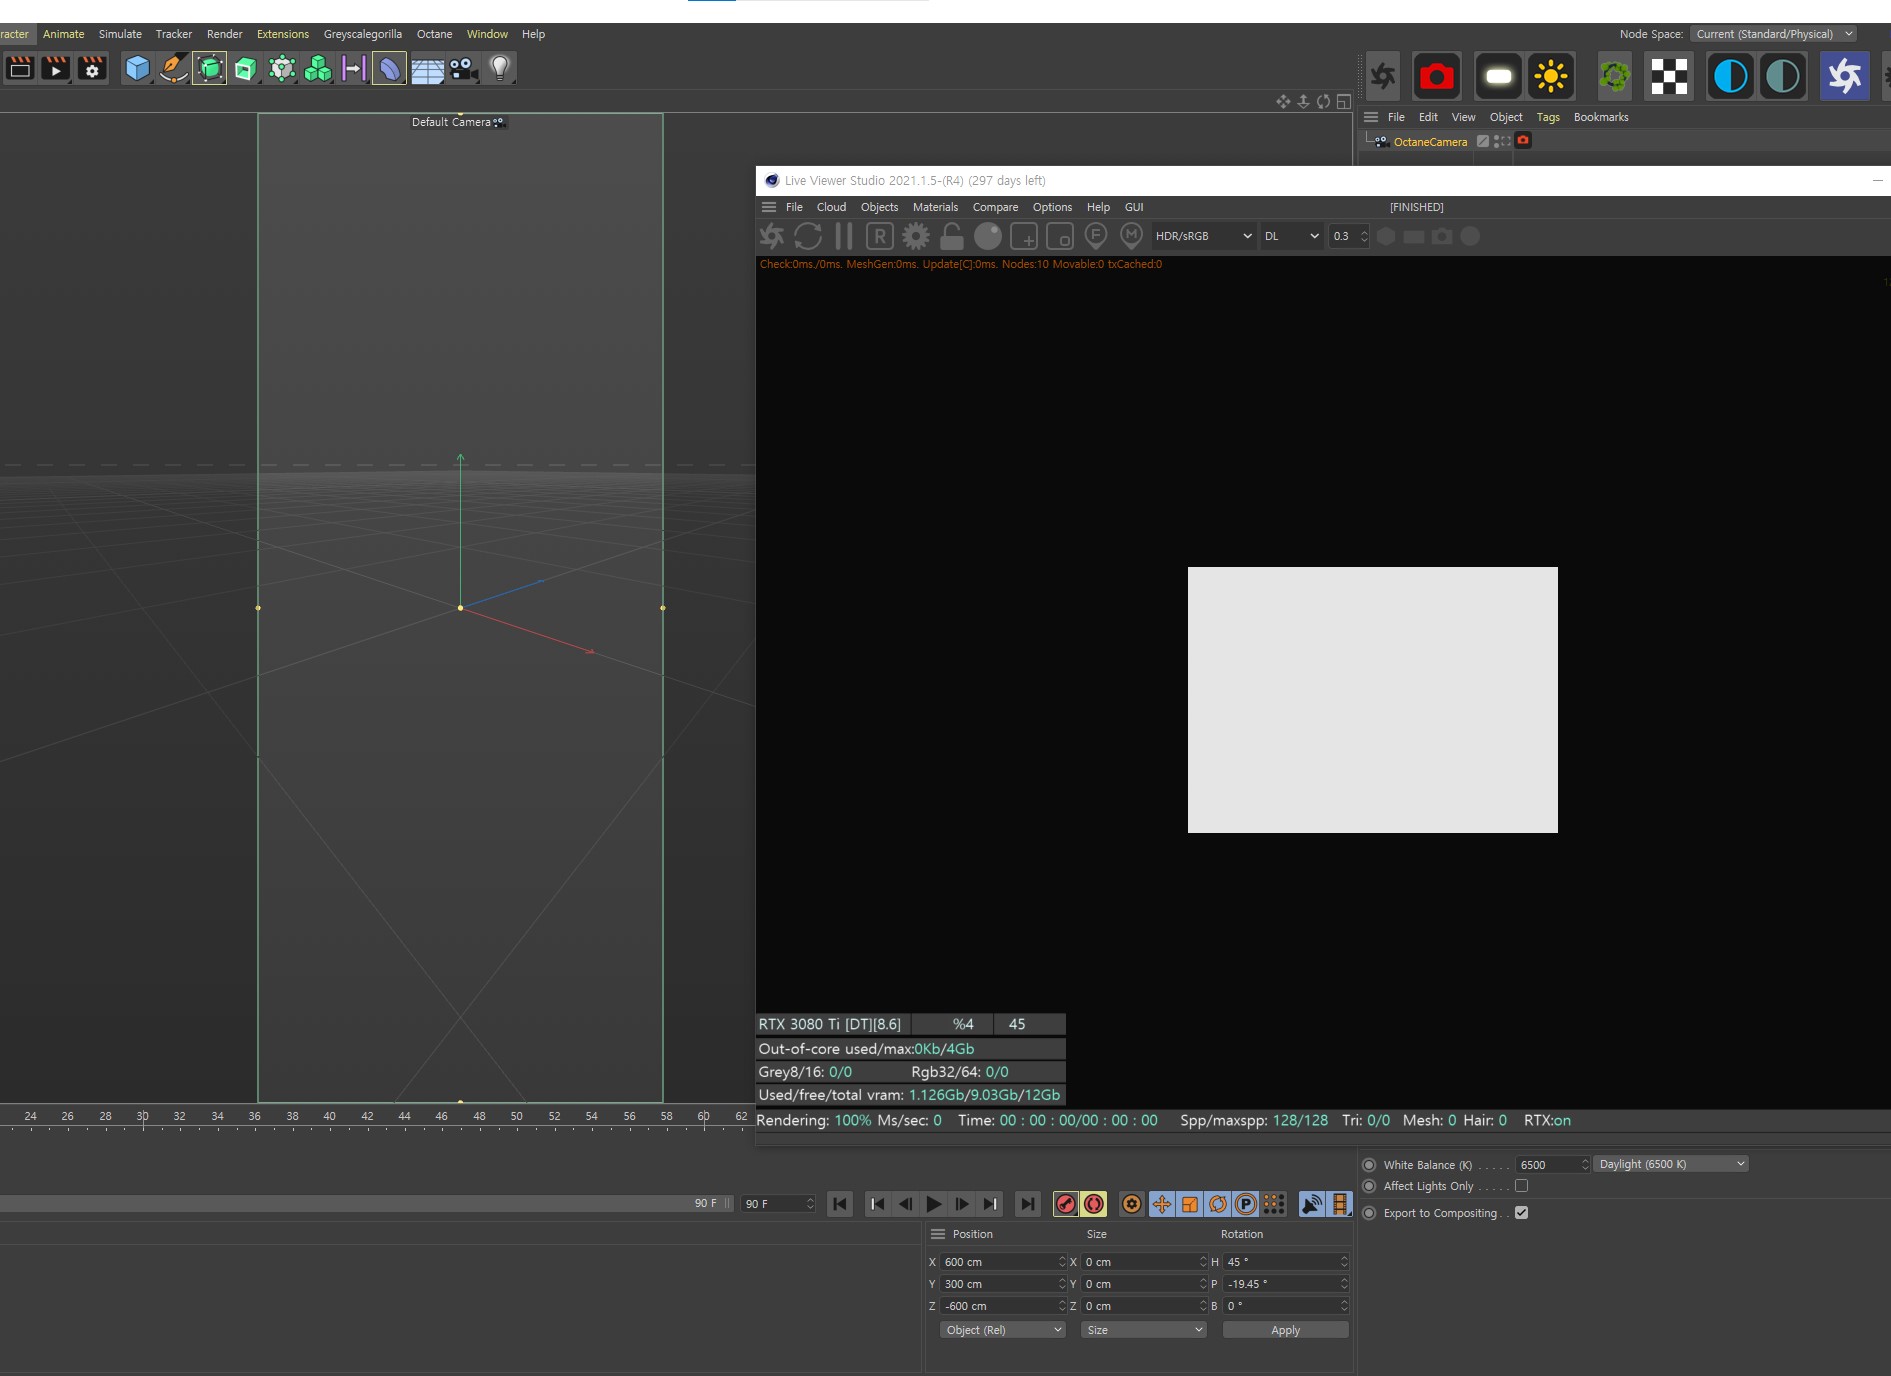Viewport: 1891px width, 1376px height.
Task: Toggle Affect Lights Only checkbox
Action: [x=1521, y=1186]
